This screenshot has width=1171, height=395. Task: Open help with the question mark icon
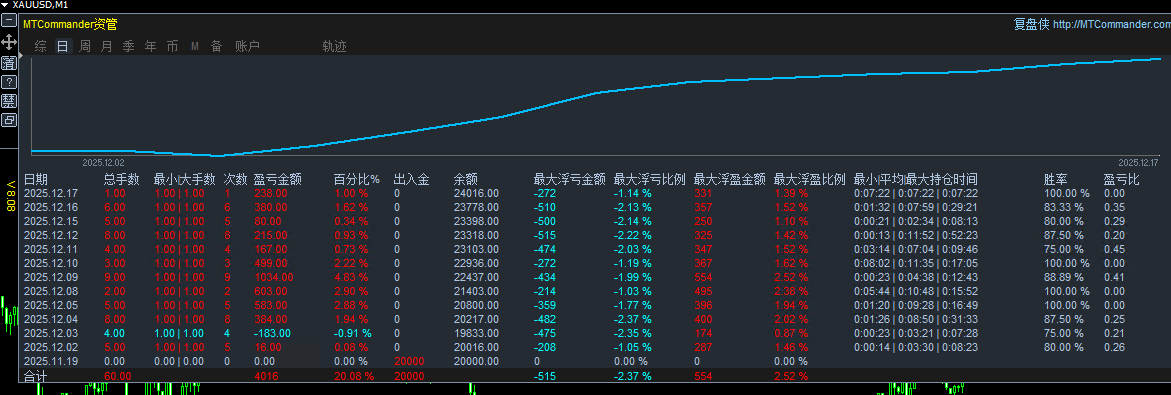[x=9, y=81]
